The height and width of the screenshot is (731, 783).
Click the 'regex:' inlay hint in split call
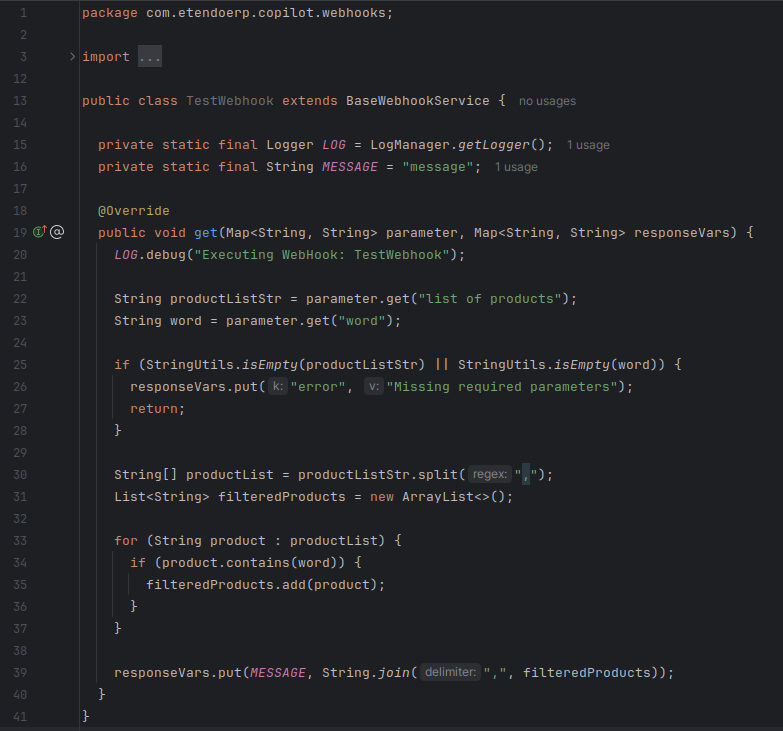pos(489,474)
